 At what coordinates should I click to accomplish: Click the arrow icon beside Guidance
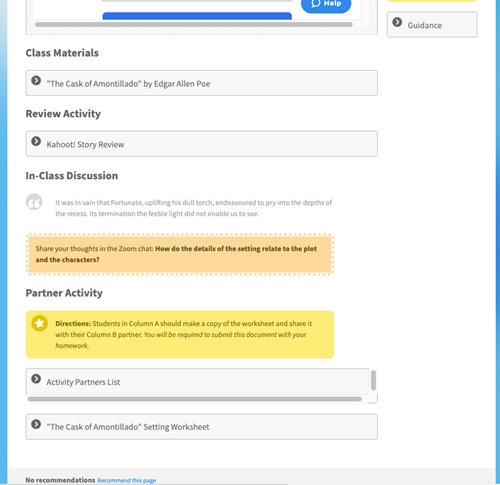click(x=397, y=22)
